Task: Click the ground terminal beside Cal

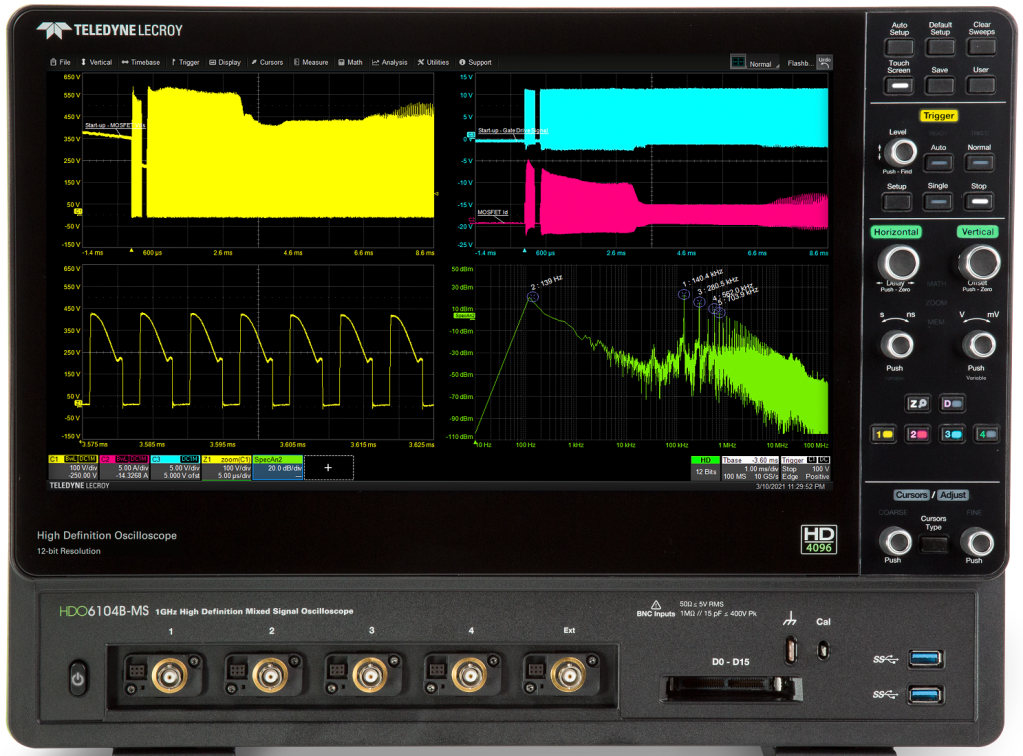Action: [790, 650]
